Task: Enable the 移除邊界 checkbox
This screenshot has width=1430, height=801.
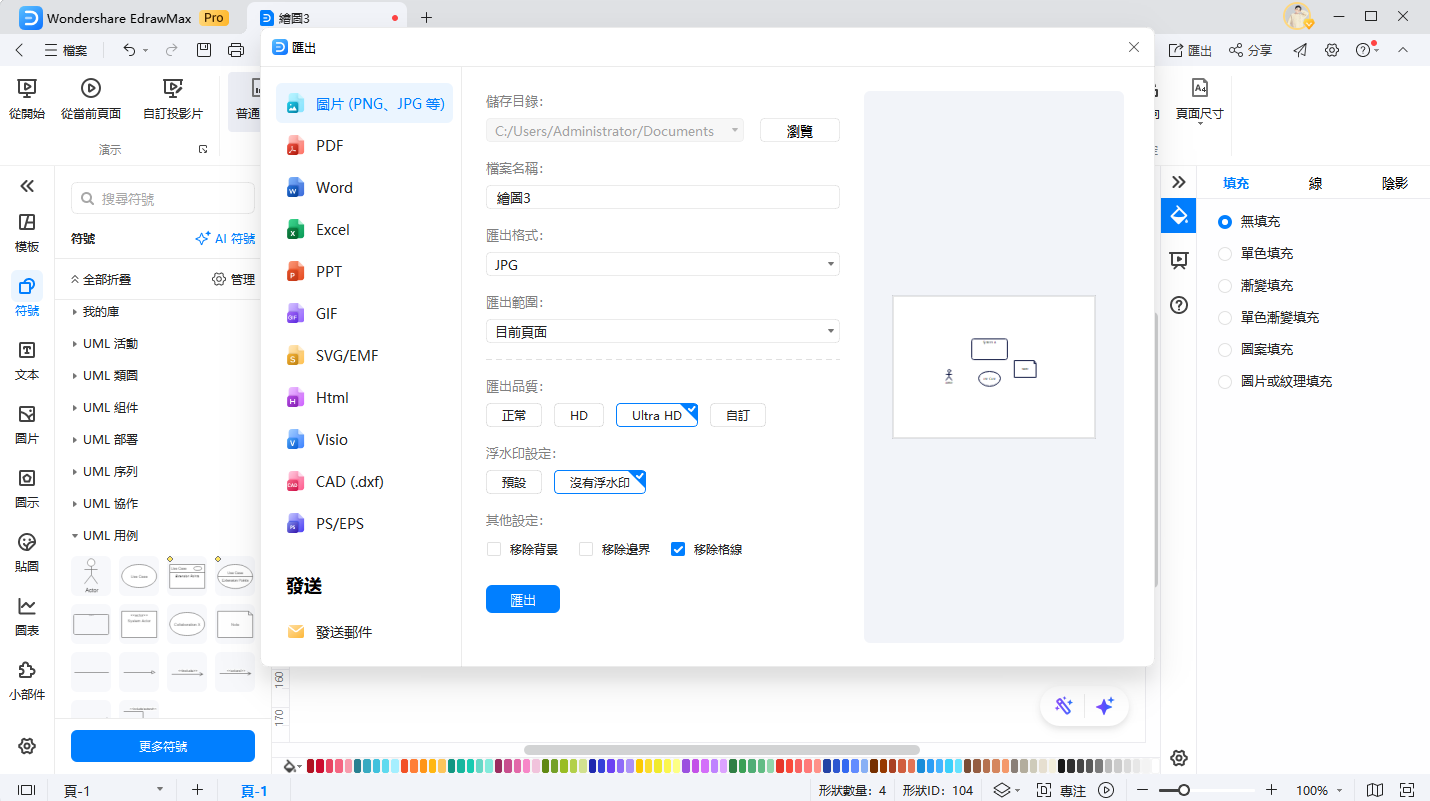Action: [x=585, y=548]
